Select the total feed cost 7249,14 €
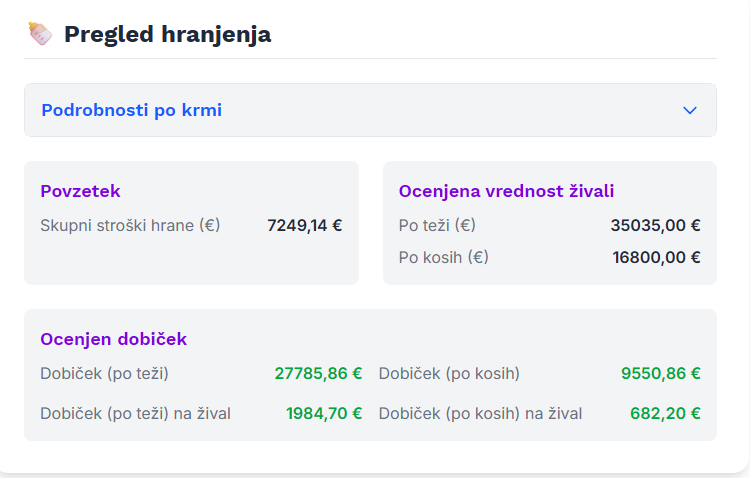Viewport: 750px width, 478px height. tap(305, 225)
